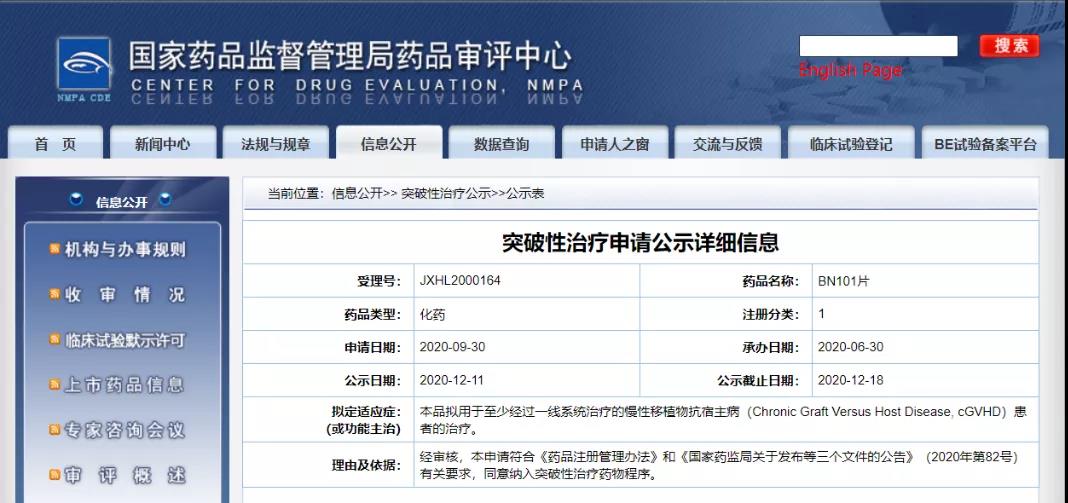The height and width of the screenshot is (503, 1068).
Task: Click the 药品名称 label
Action: 770,281
